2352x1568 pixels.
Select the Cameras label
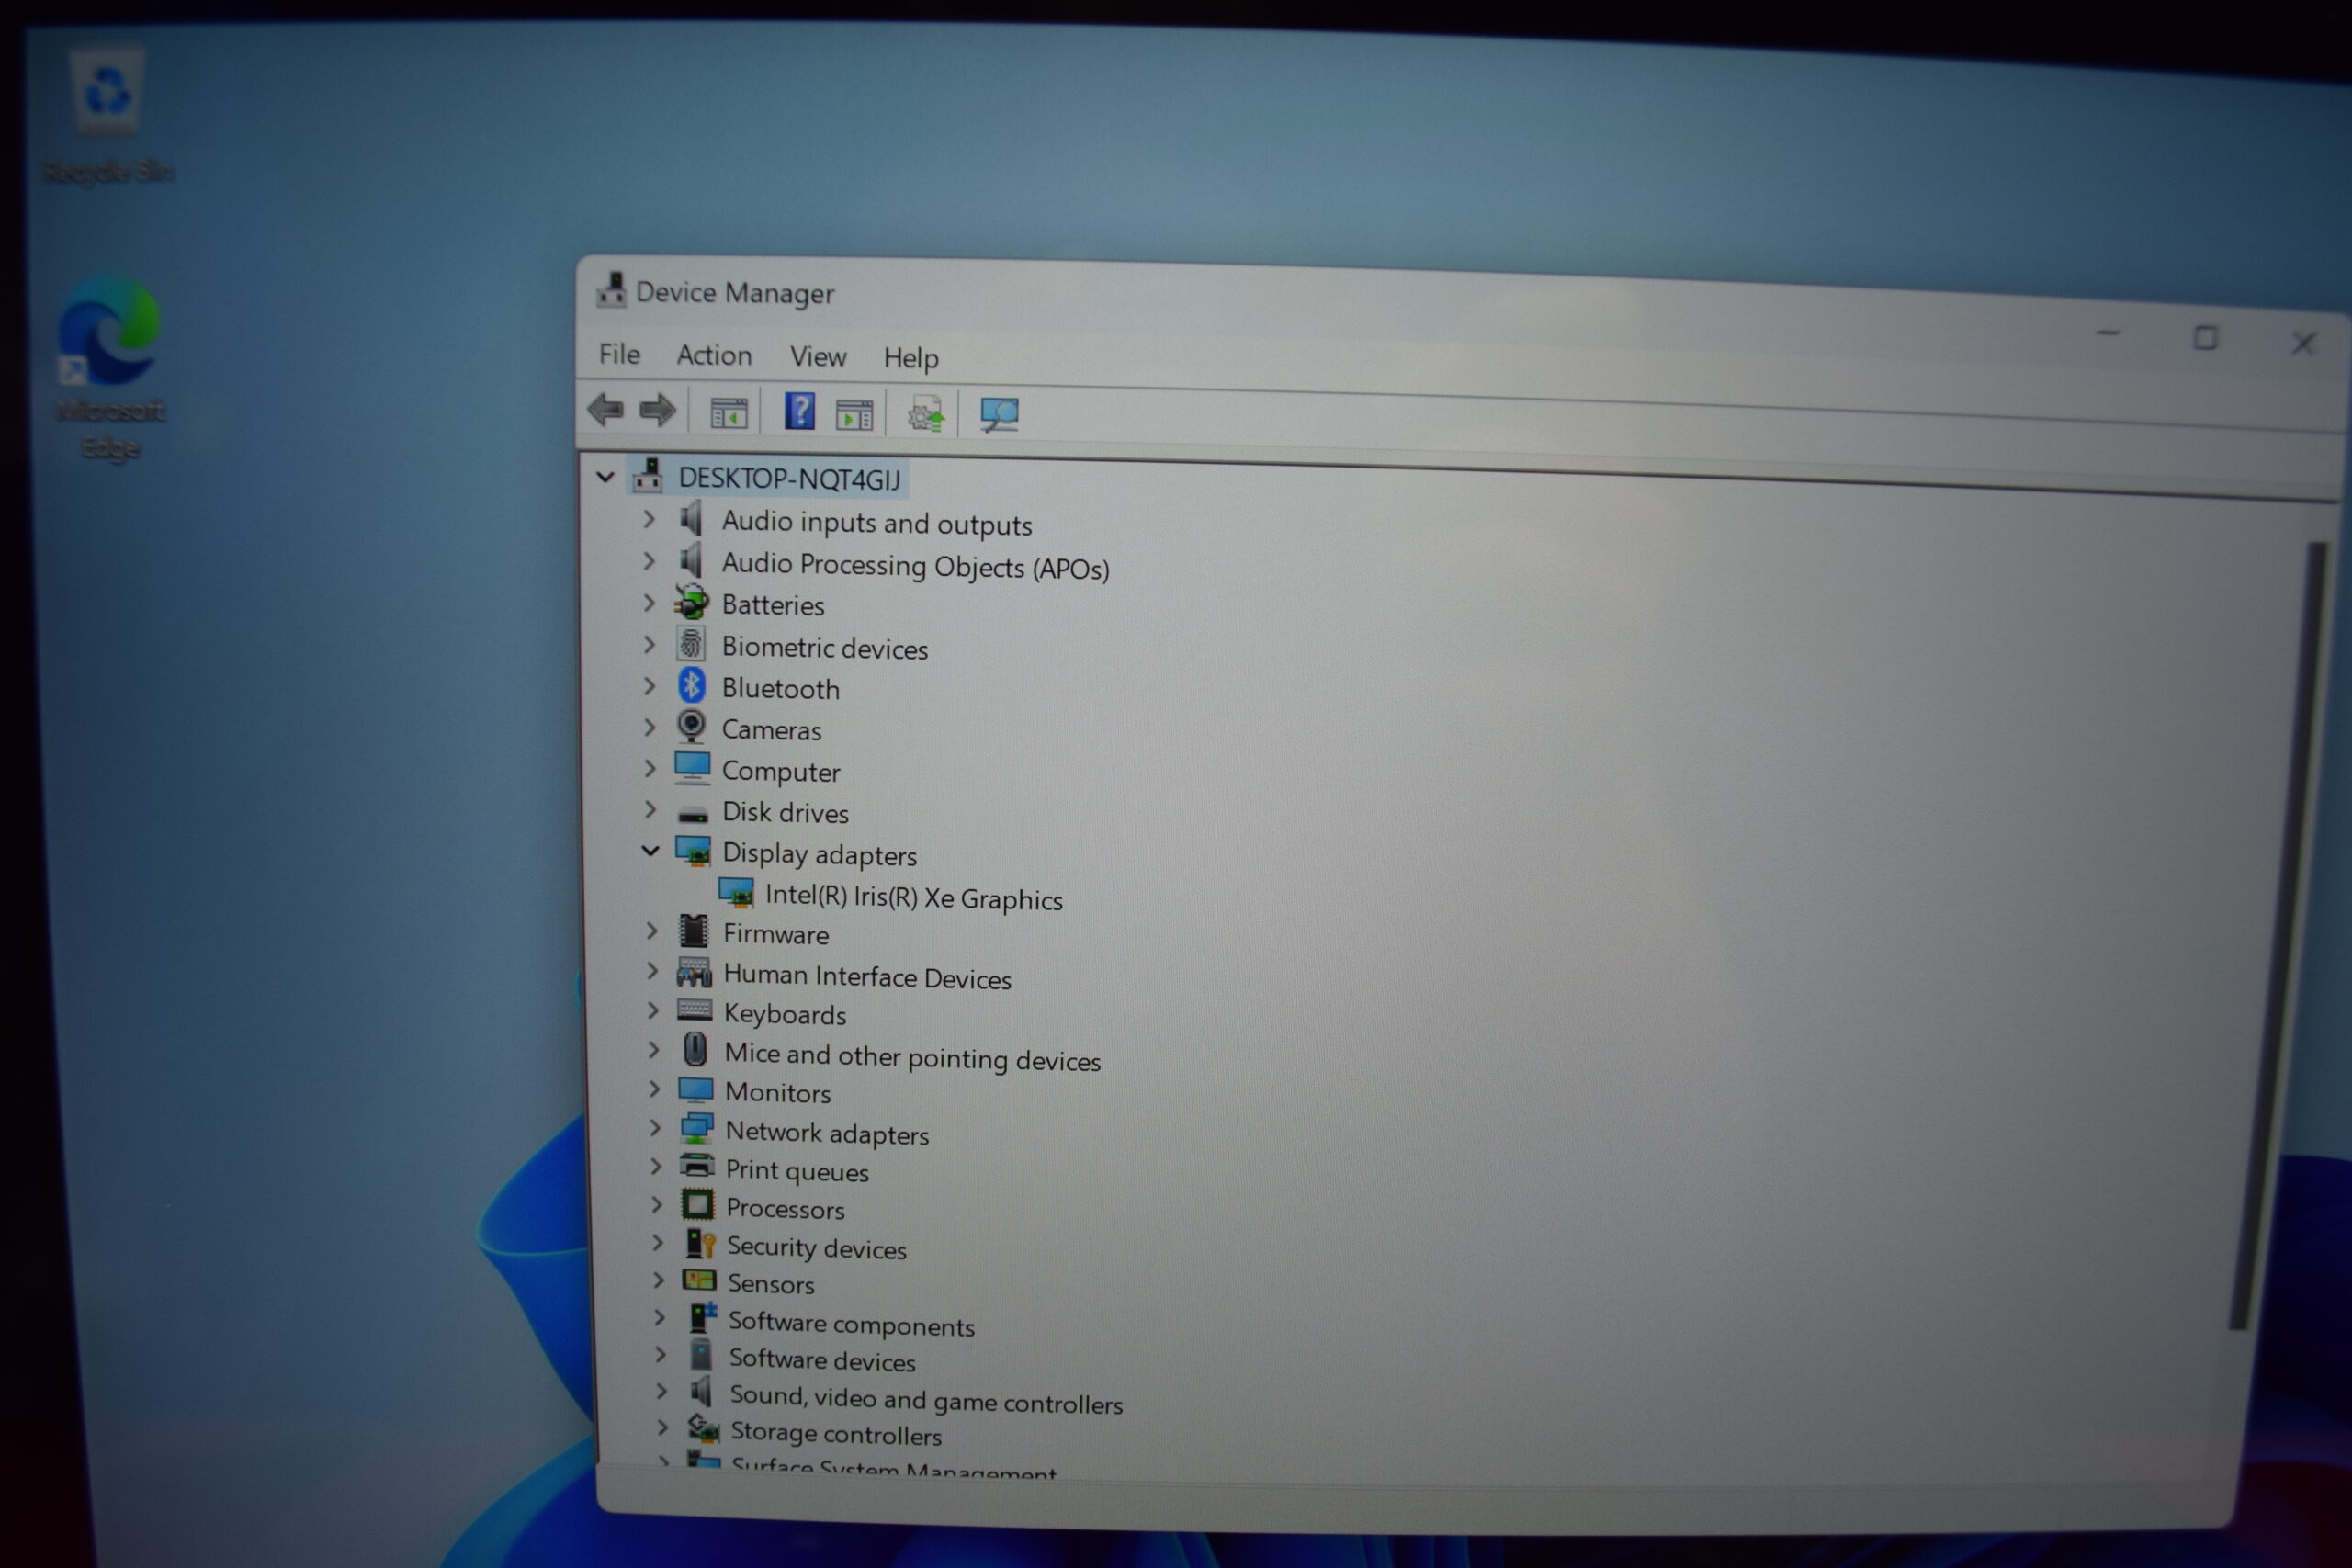(x=772, y=730)
